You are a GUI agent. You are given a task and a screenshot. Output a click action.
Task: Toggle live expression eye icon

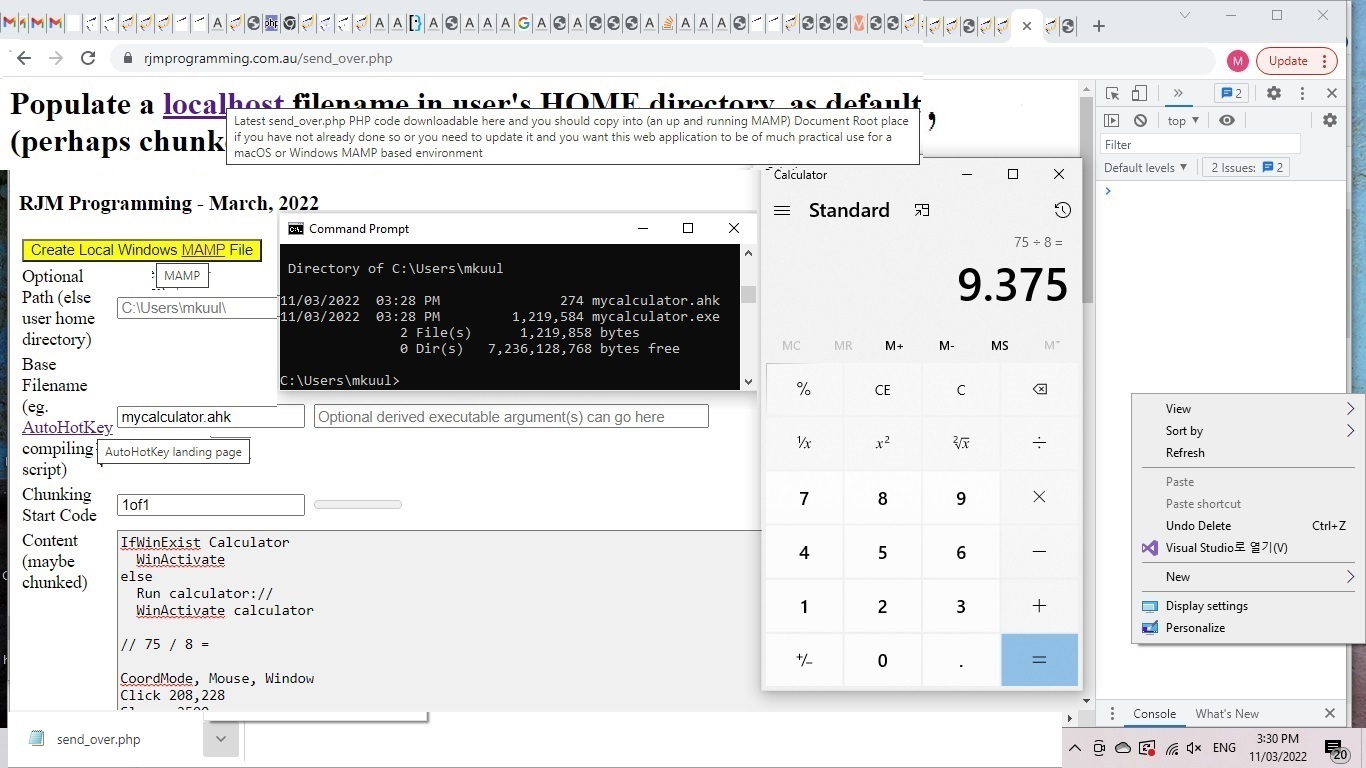tap(1227, 120)
